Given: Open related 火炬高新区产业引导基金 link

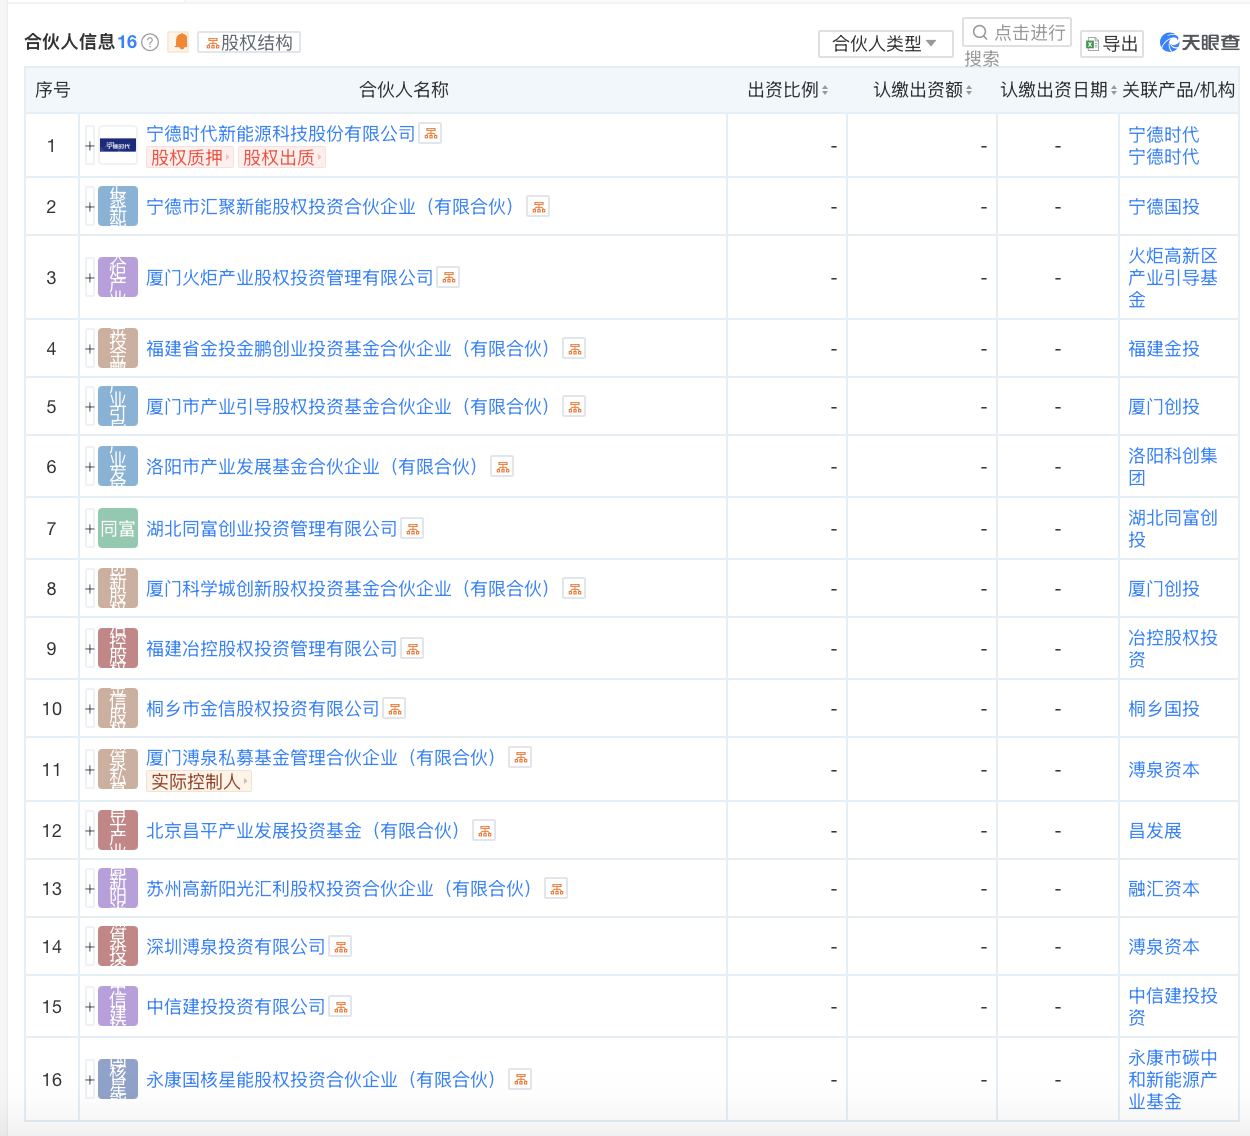Looking at the screenshot, I should pos(1173,278).
